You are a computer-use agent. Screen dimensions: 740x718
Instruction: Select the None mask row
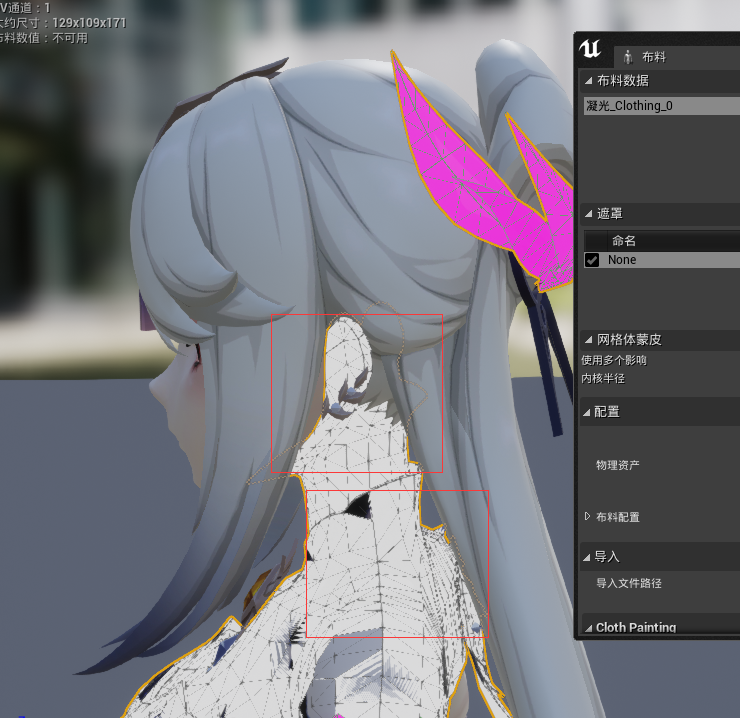tap(662, 260)
